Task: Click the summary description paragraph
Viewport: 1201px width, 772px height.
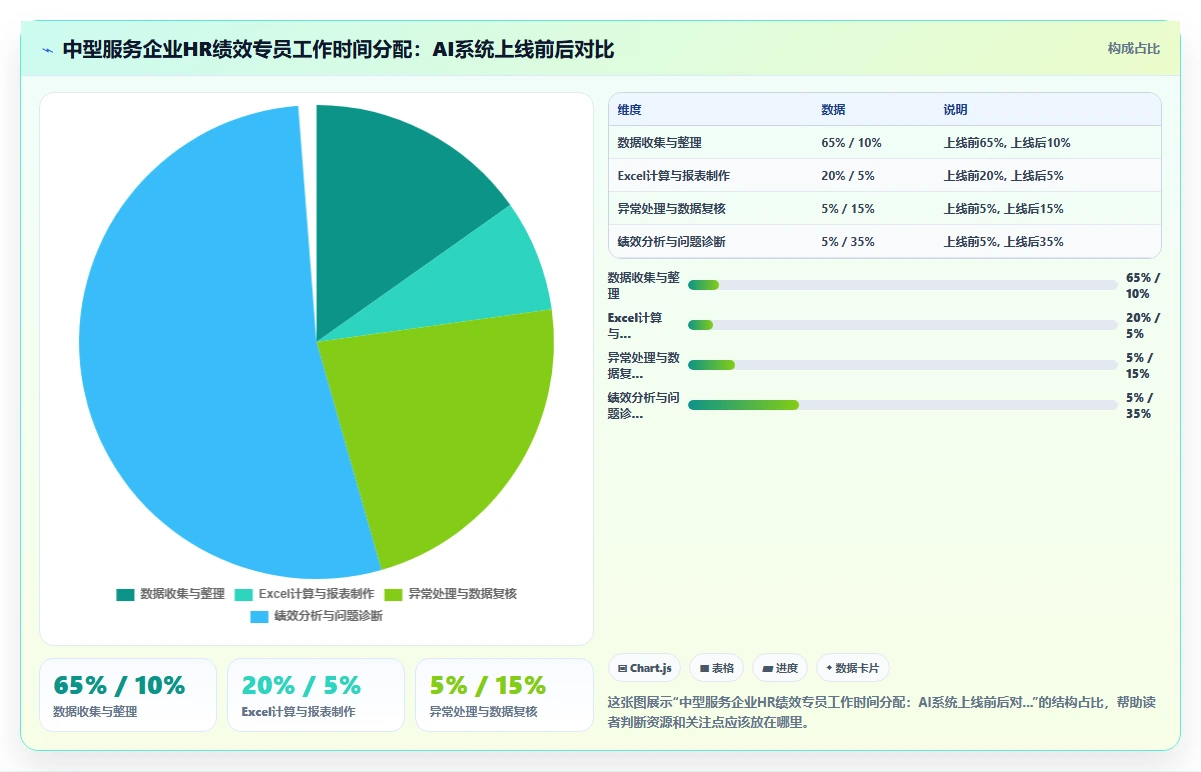Action: point(882,712)
